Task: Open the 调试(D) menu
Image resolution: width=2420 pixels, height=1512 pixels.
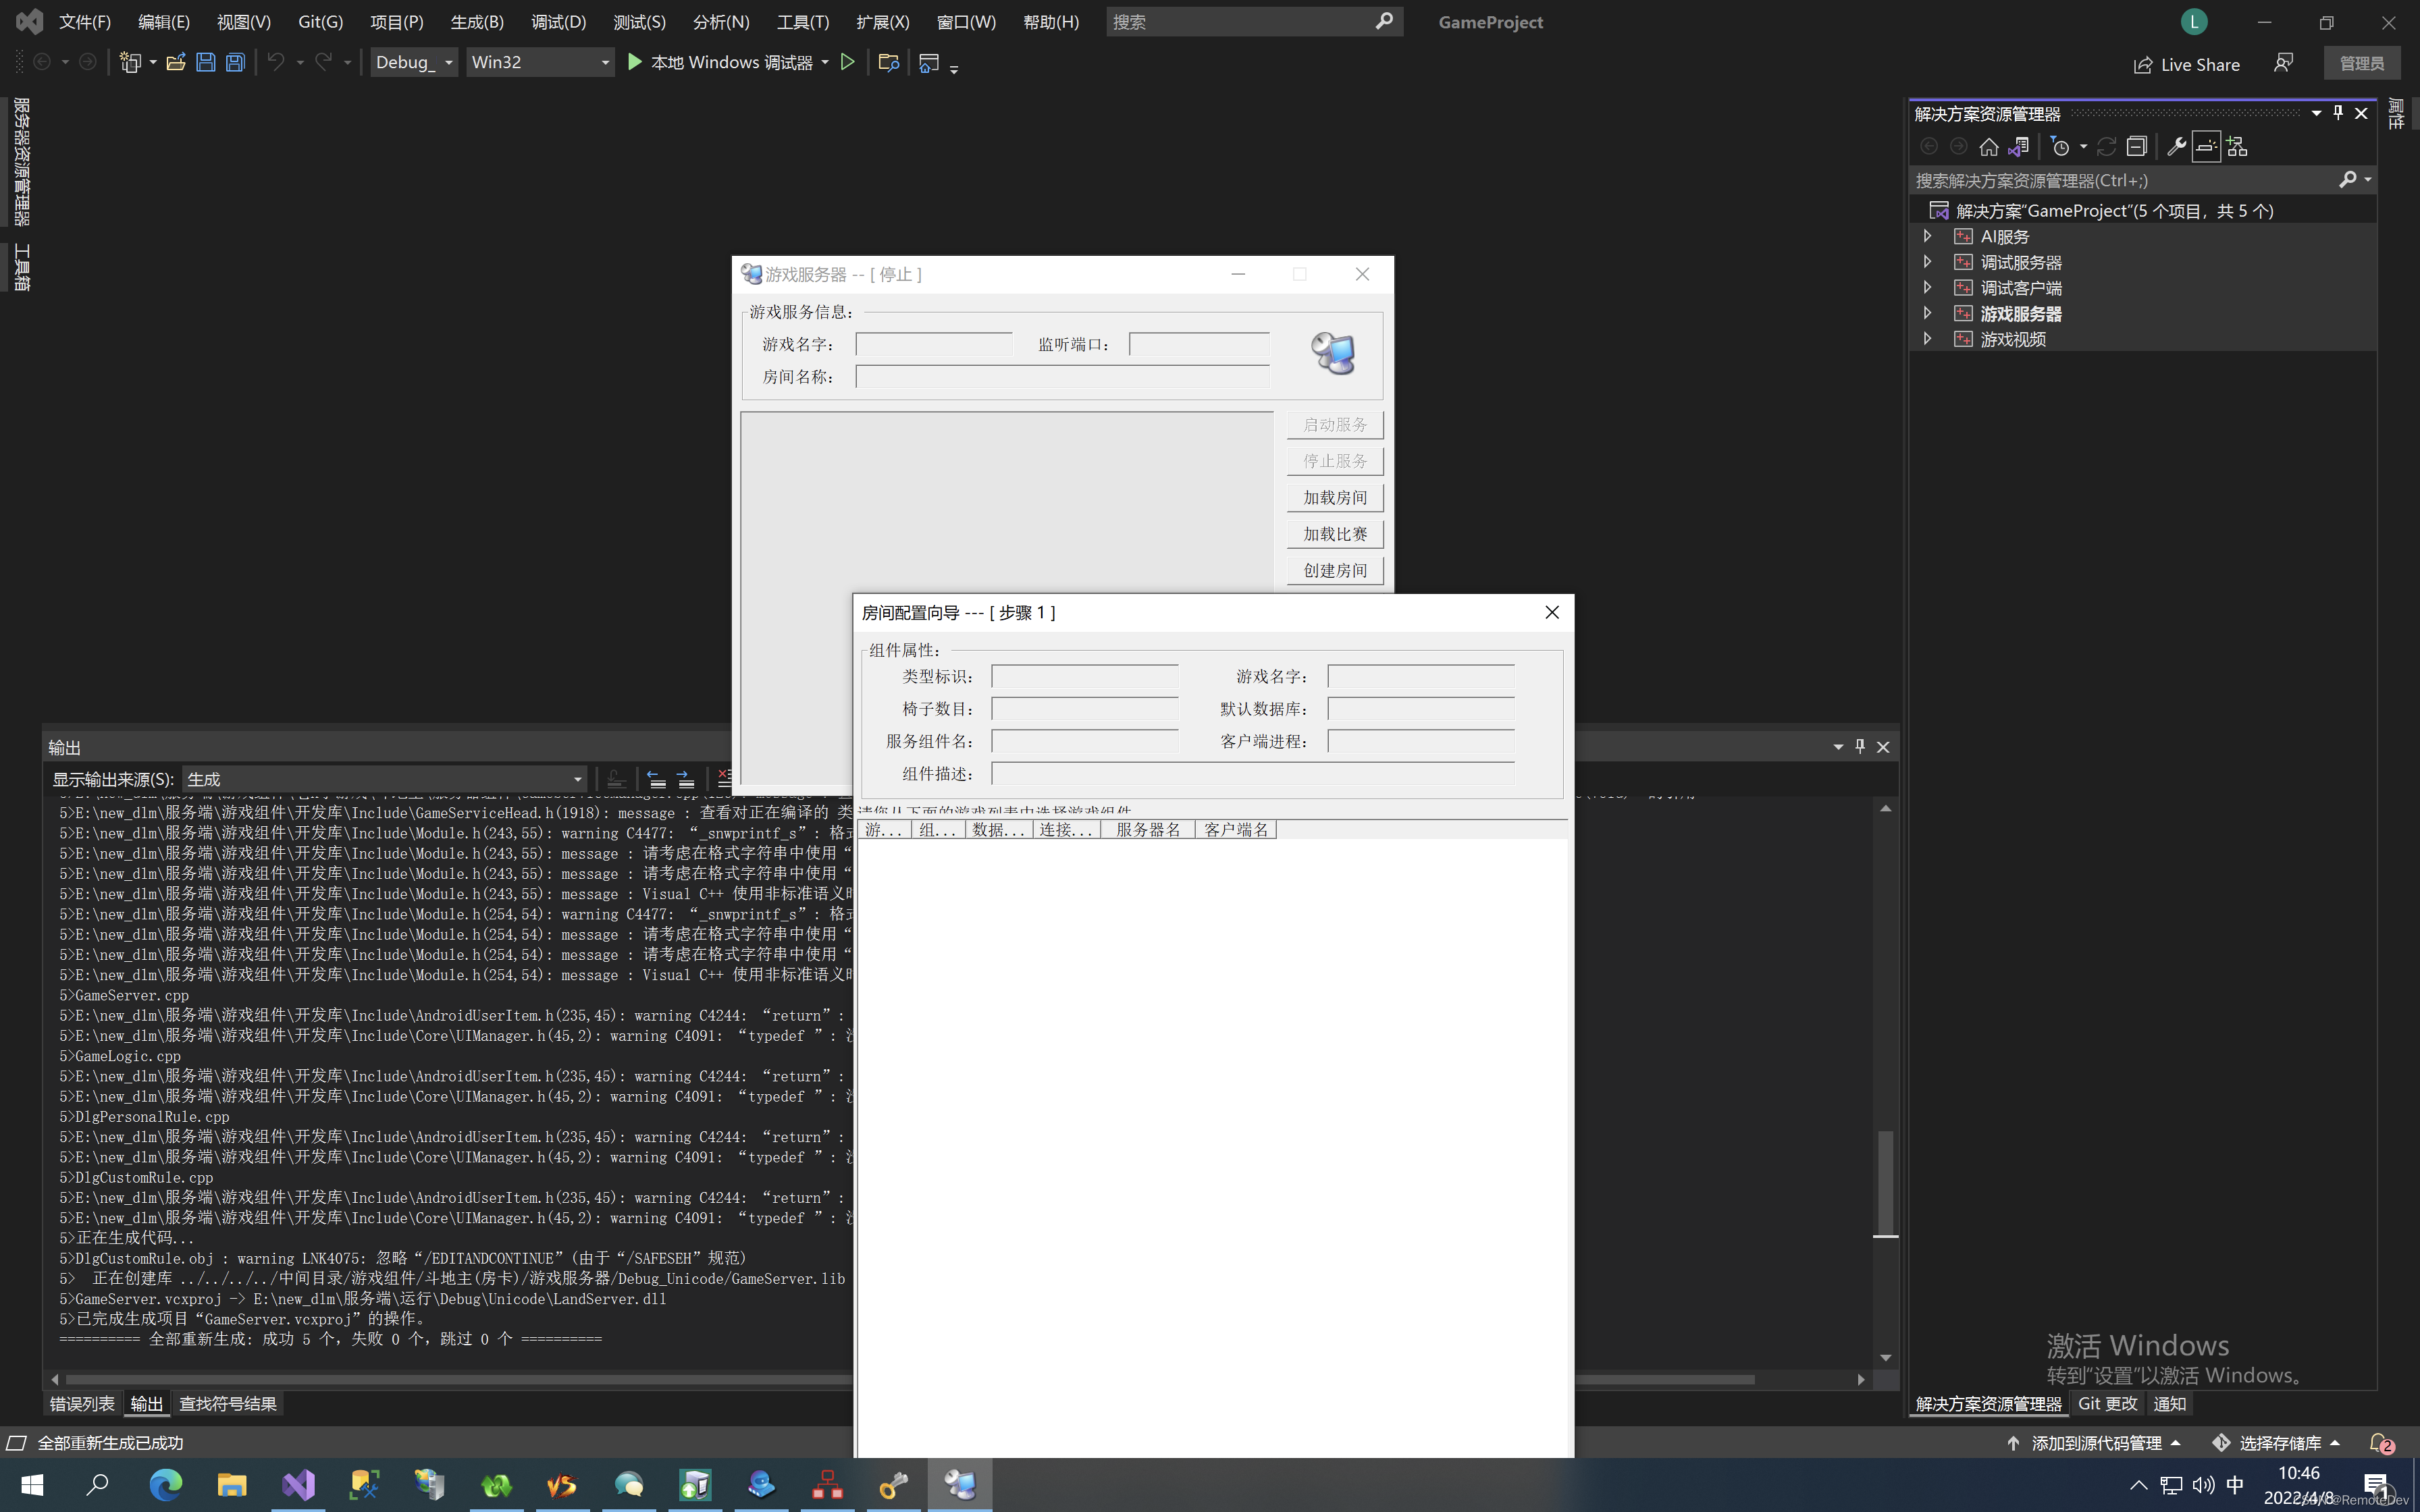Action: (x=558, y=22)
